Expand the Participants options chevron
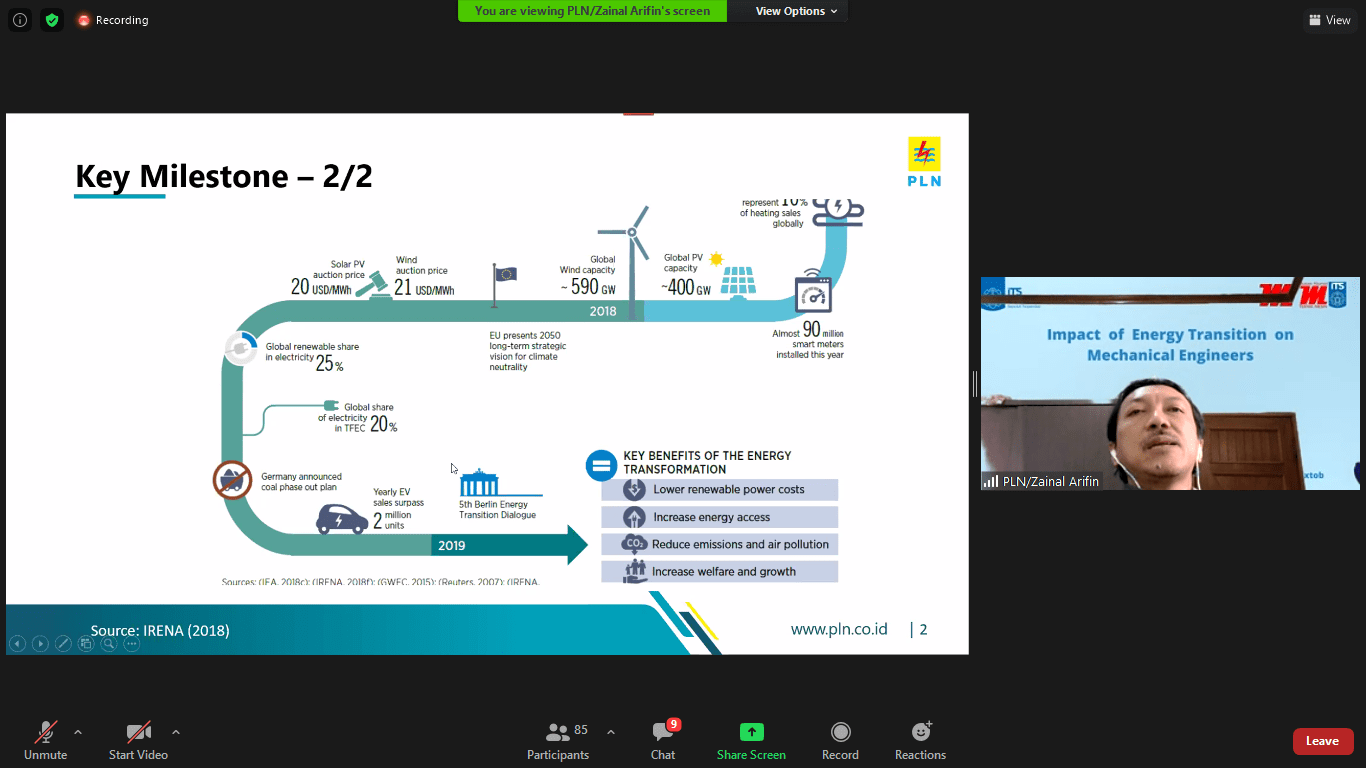The height and width of the screenshot is (768, 1366). click(611, 732)
